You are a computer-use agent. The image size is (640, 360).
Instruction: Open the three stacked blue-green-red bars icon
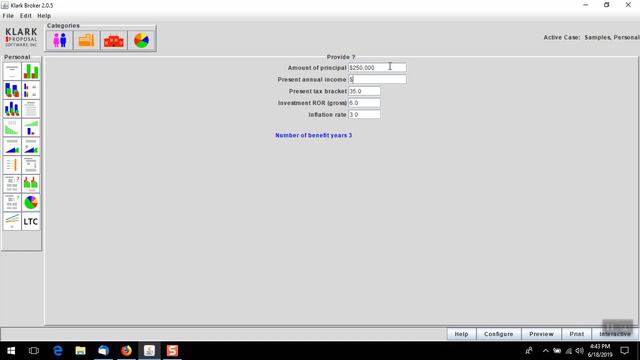point(12,109)
